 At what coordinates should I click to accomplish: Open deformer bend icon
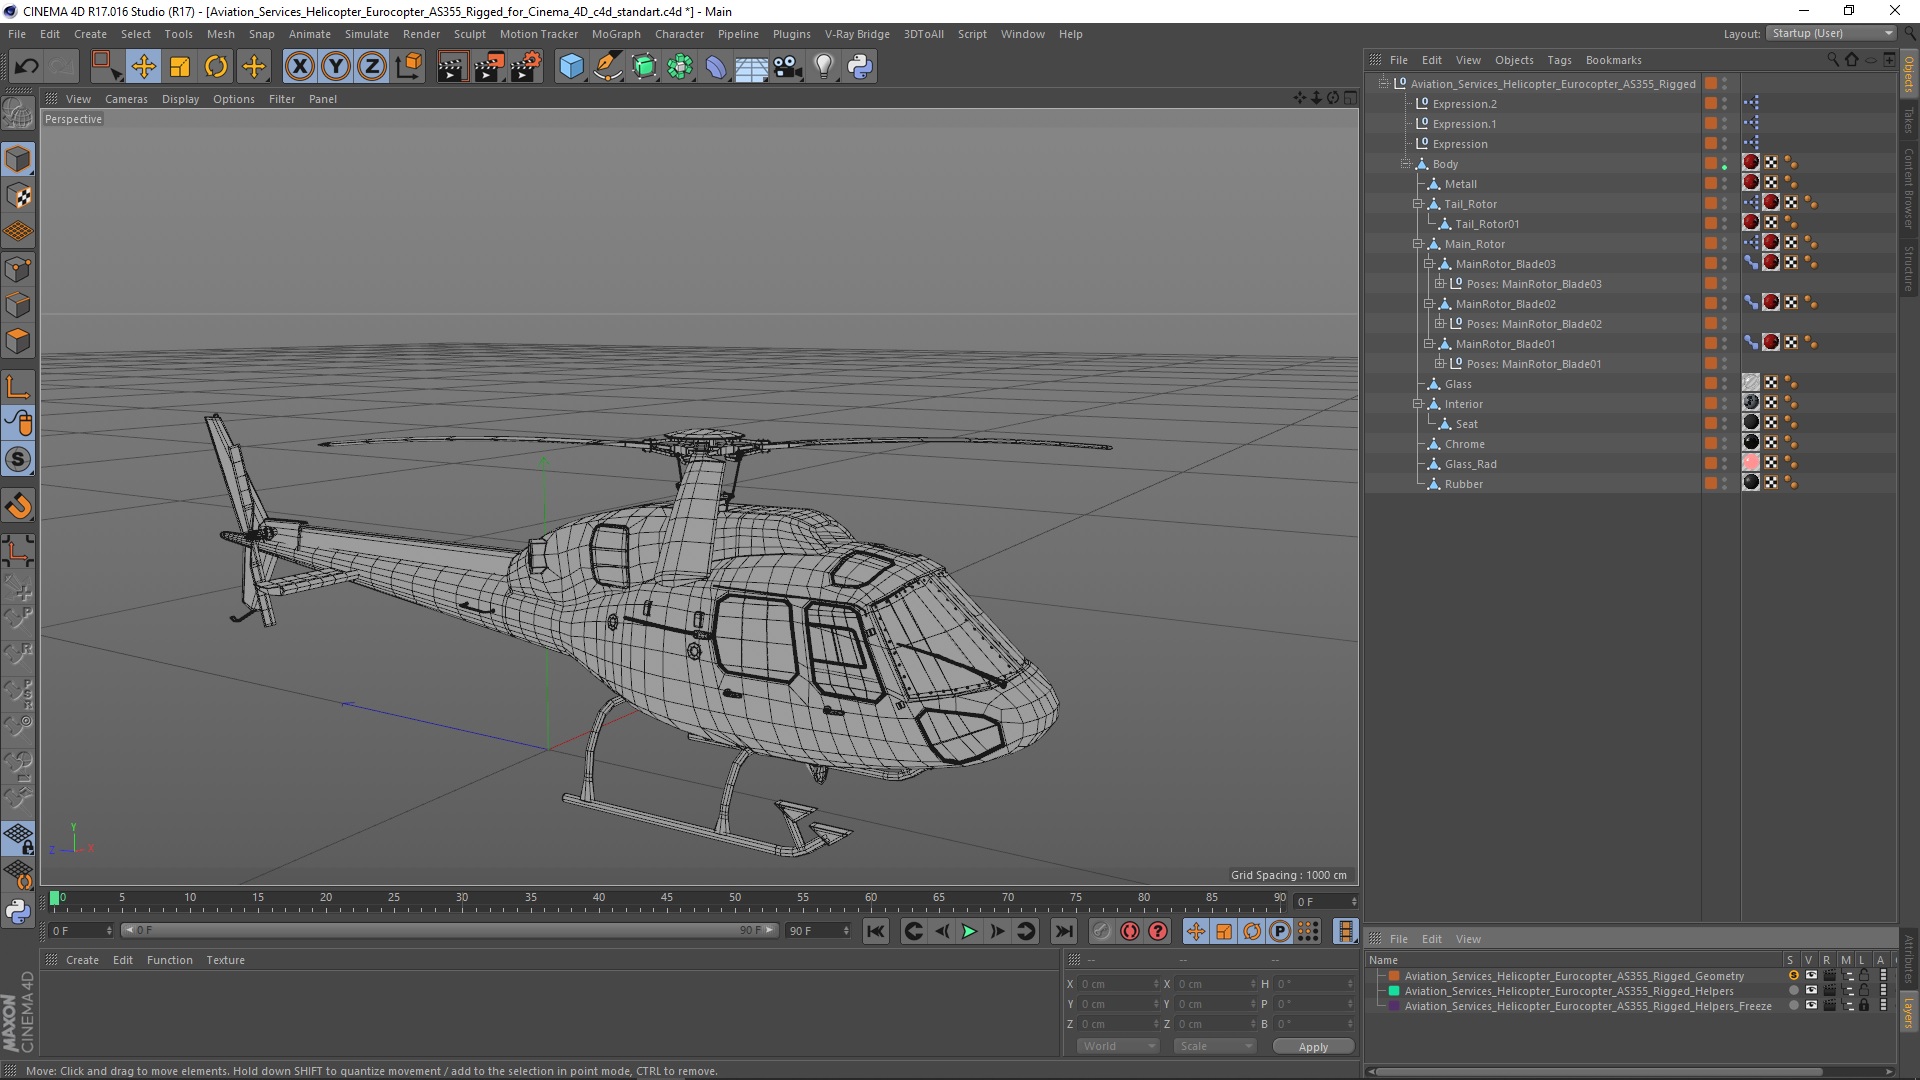tap(716, 67)
